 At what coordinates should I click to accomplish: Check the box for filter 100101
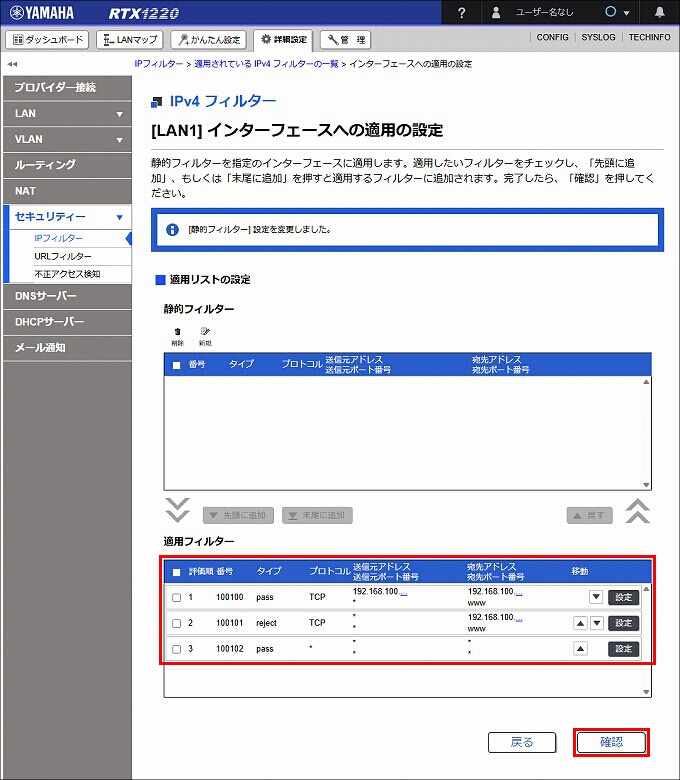pos(176,623)
